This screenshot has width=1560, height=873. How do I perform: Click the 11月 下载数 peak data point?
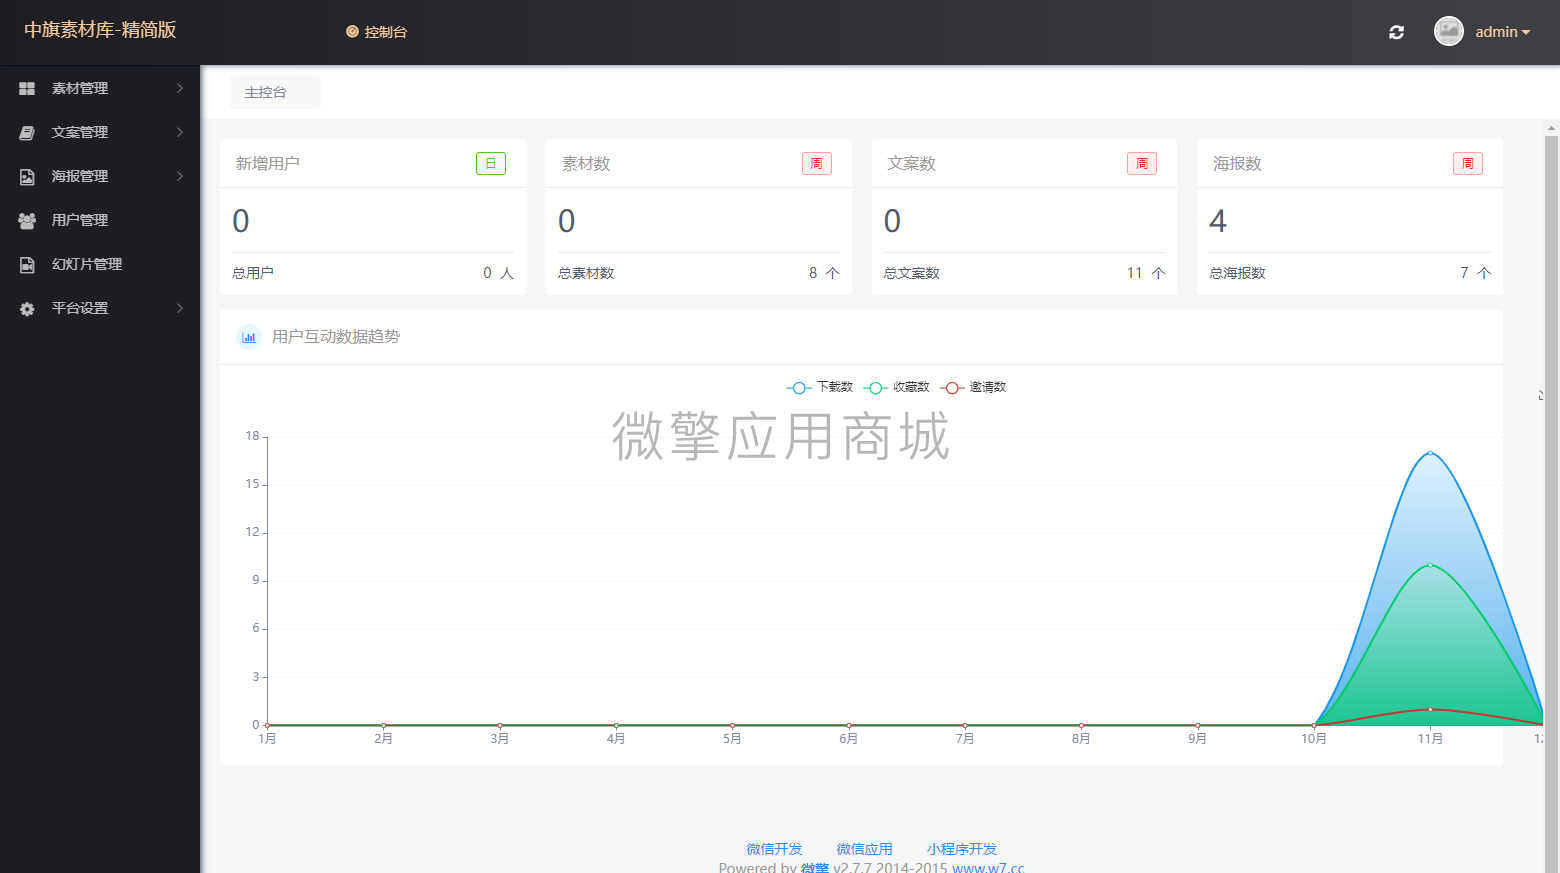pyautogui.click(x=1430, y=453)
